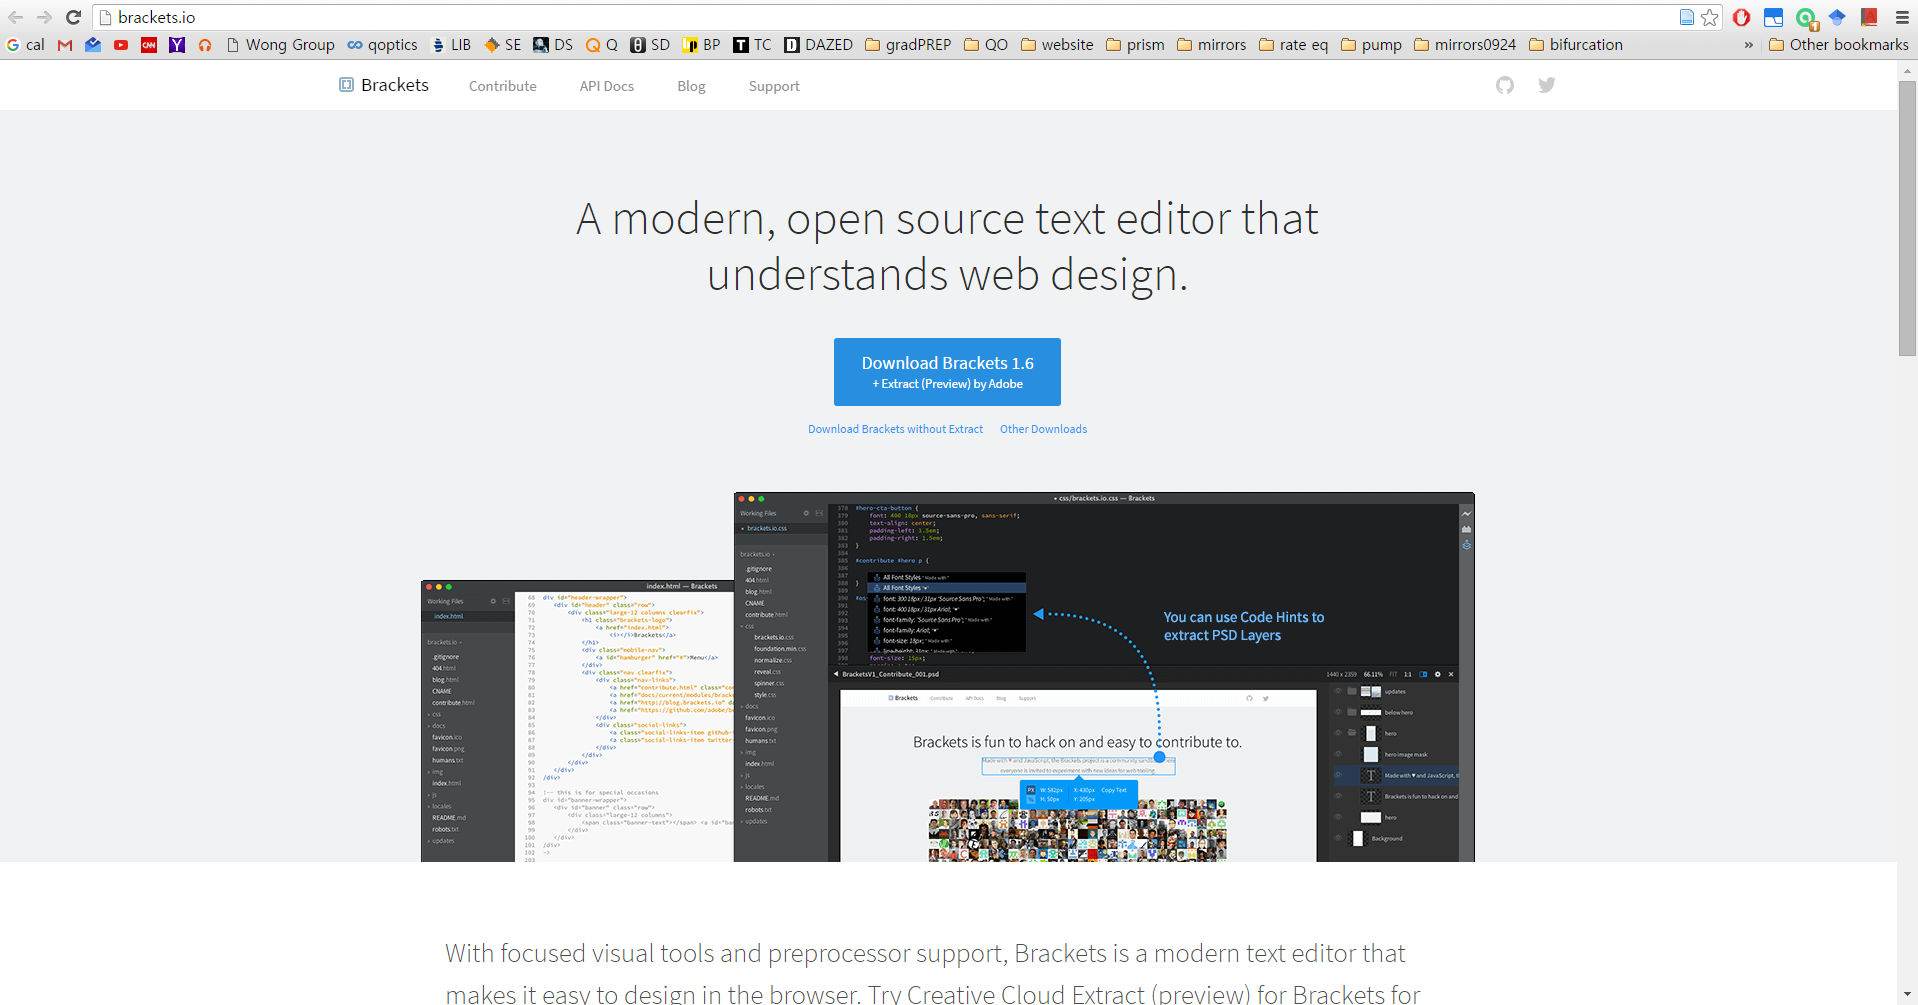This screenshot has height=1005, width=1918.
Task: Open the Other Downloads link
Action: 1043,429
